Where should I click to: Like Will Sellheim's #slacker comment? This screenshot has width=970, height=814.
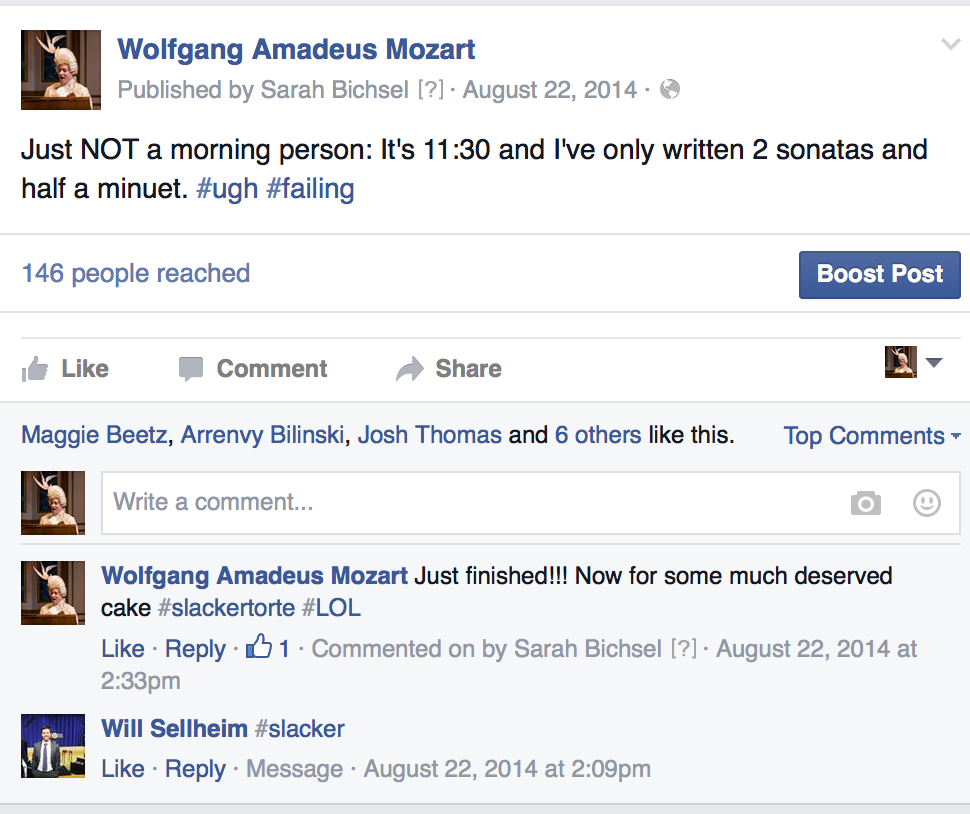pyautogui.click(x=123, y=769)
